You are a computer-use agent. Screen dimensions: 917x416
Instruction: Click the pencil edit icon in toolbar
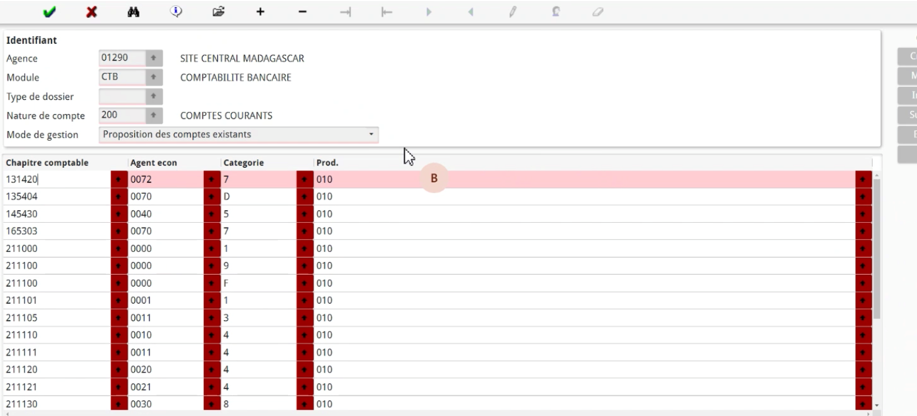pyautogui.click(x=513, y=12)
